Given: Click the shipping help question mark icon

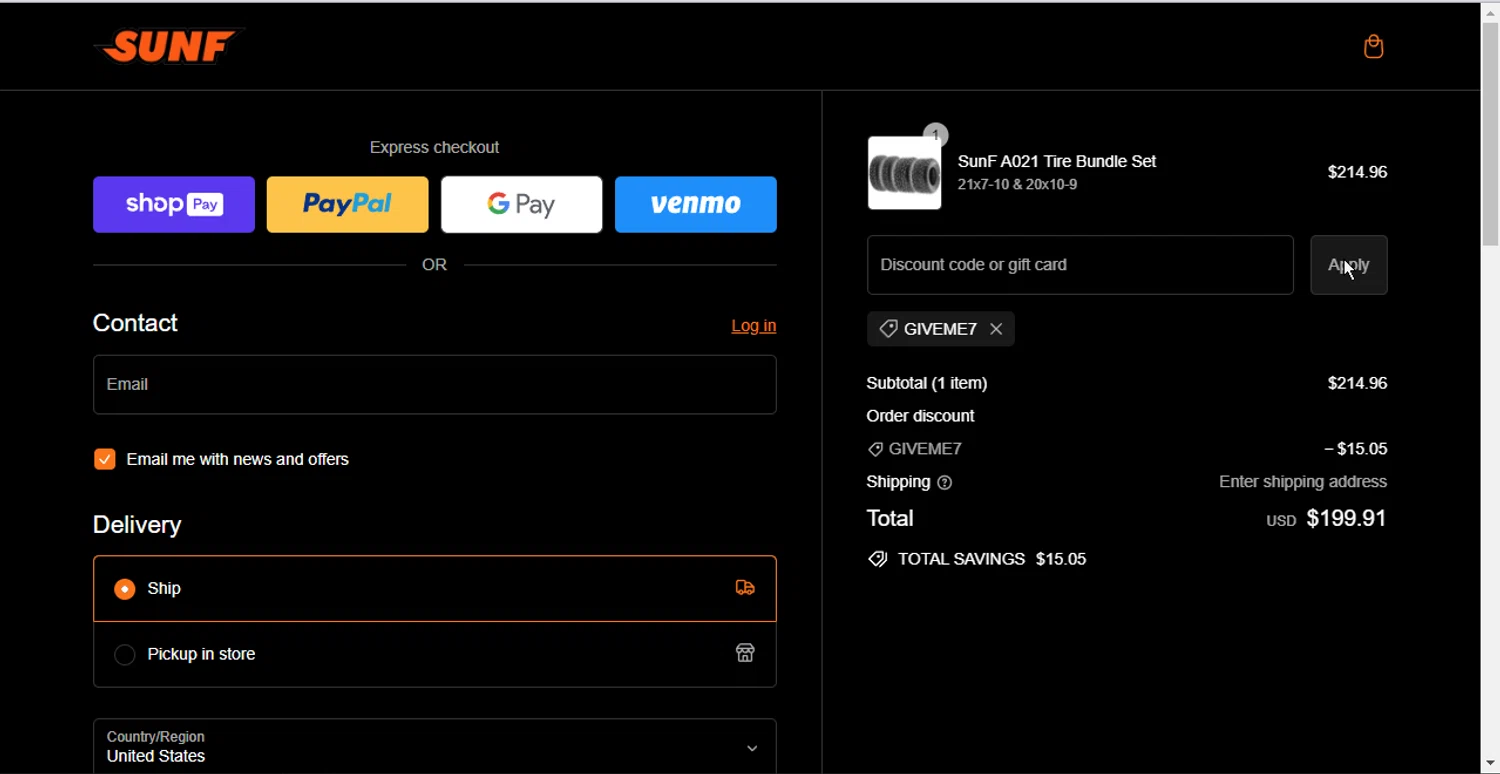Looking at the screenshot, I should tap(945, 483).
